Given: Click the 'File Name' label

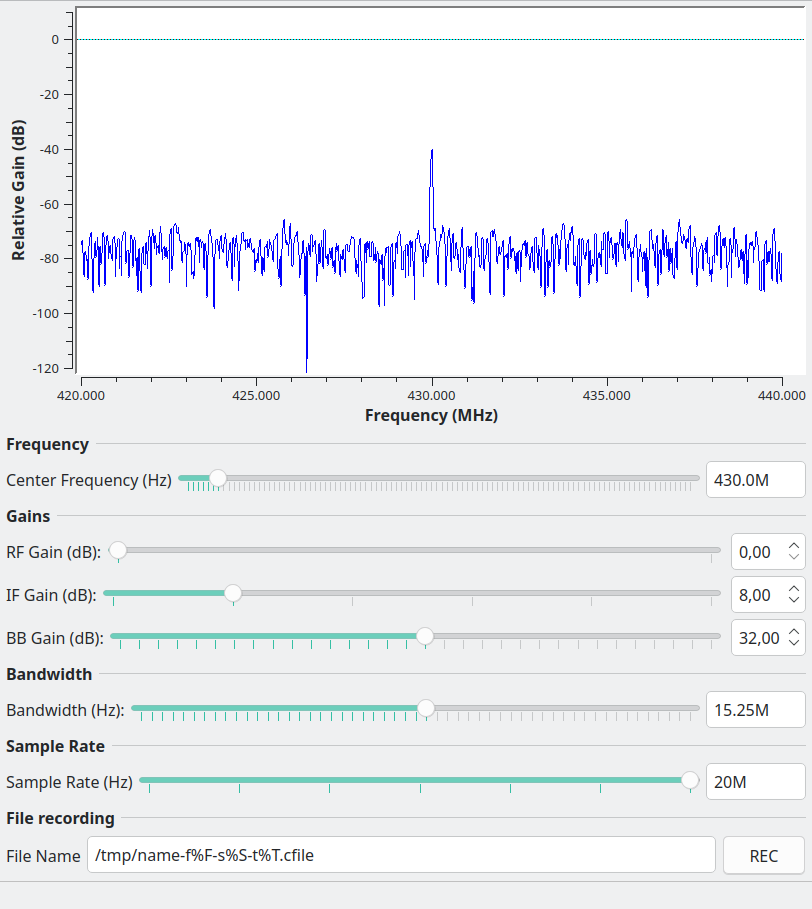Looking at the screenshot, I should [43, 856].
